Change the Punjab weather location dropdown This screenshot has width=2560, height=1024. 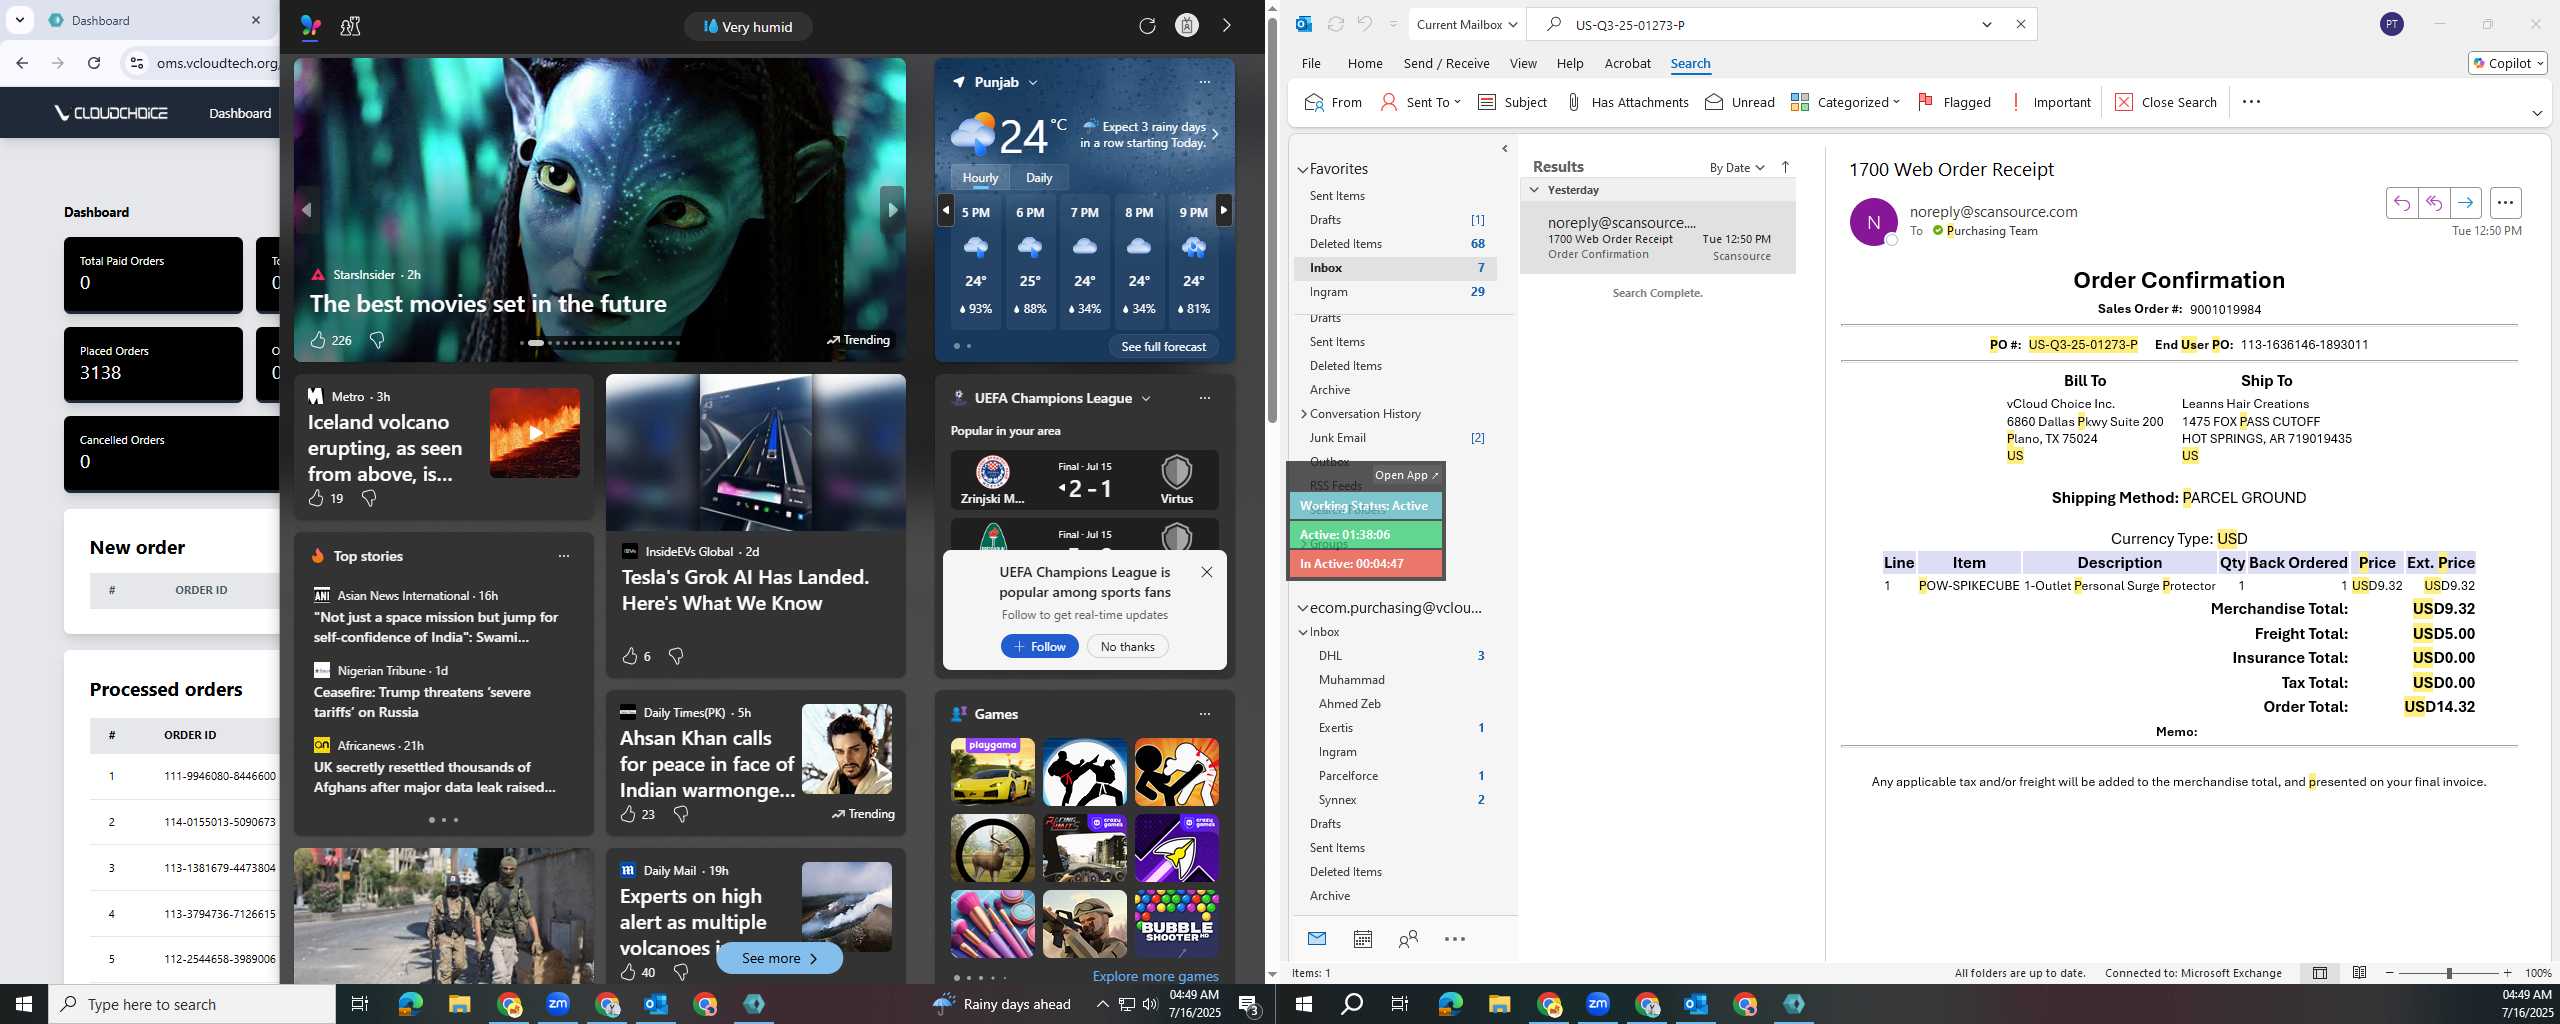click(1033, 83)
